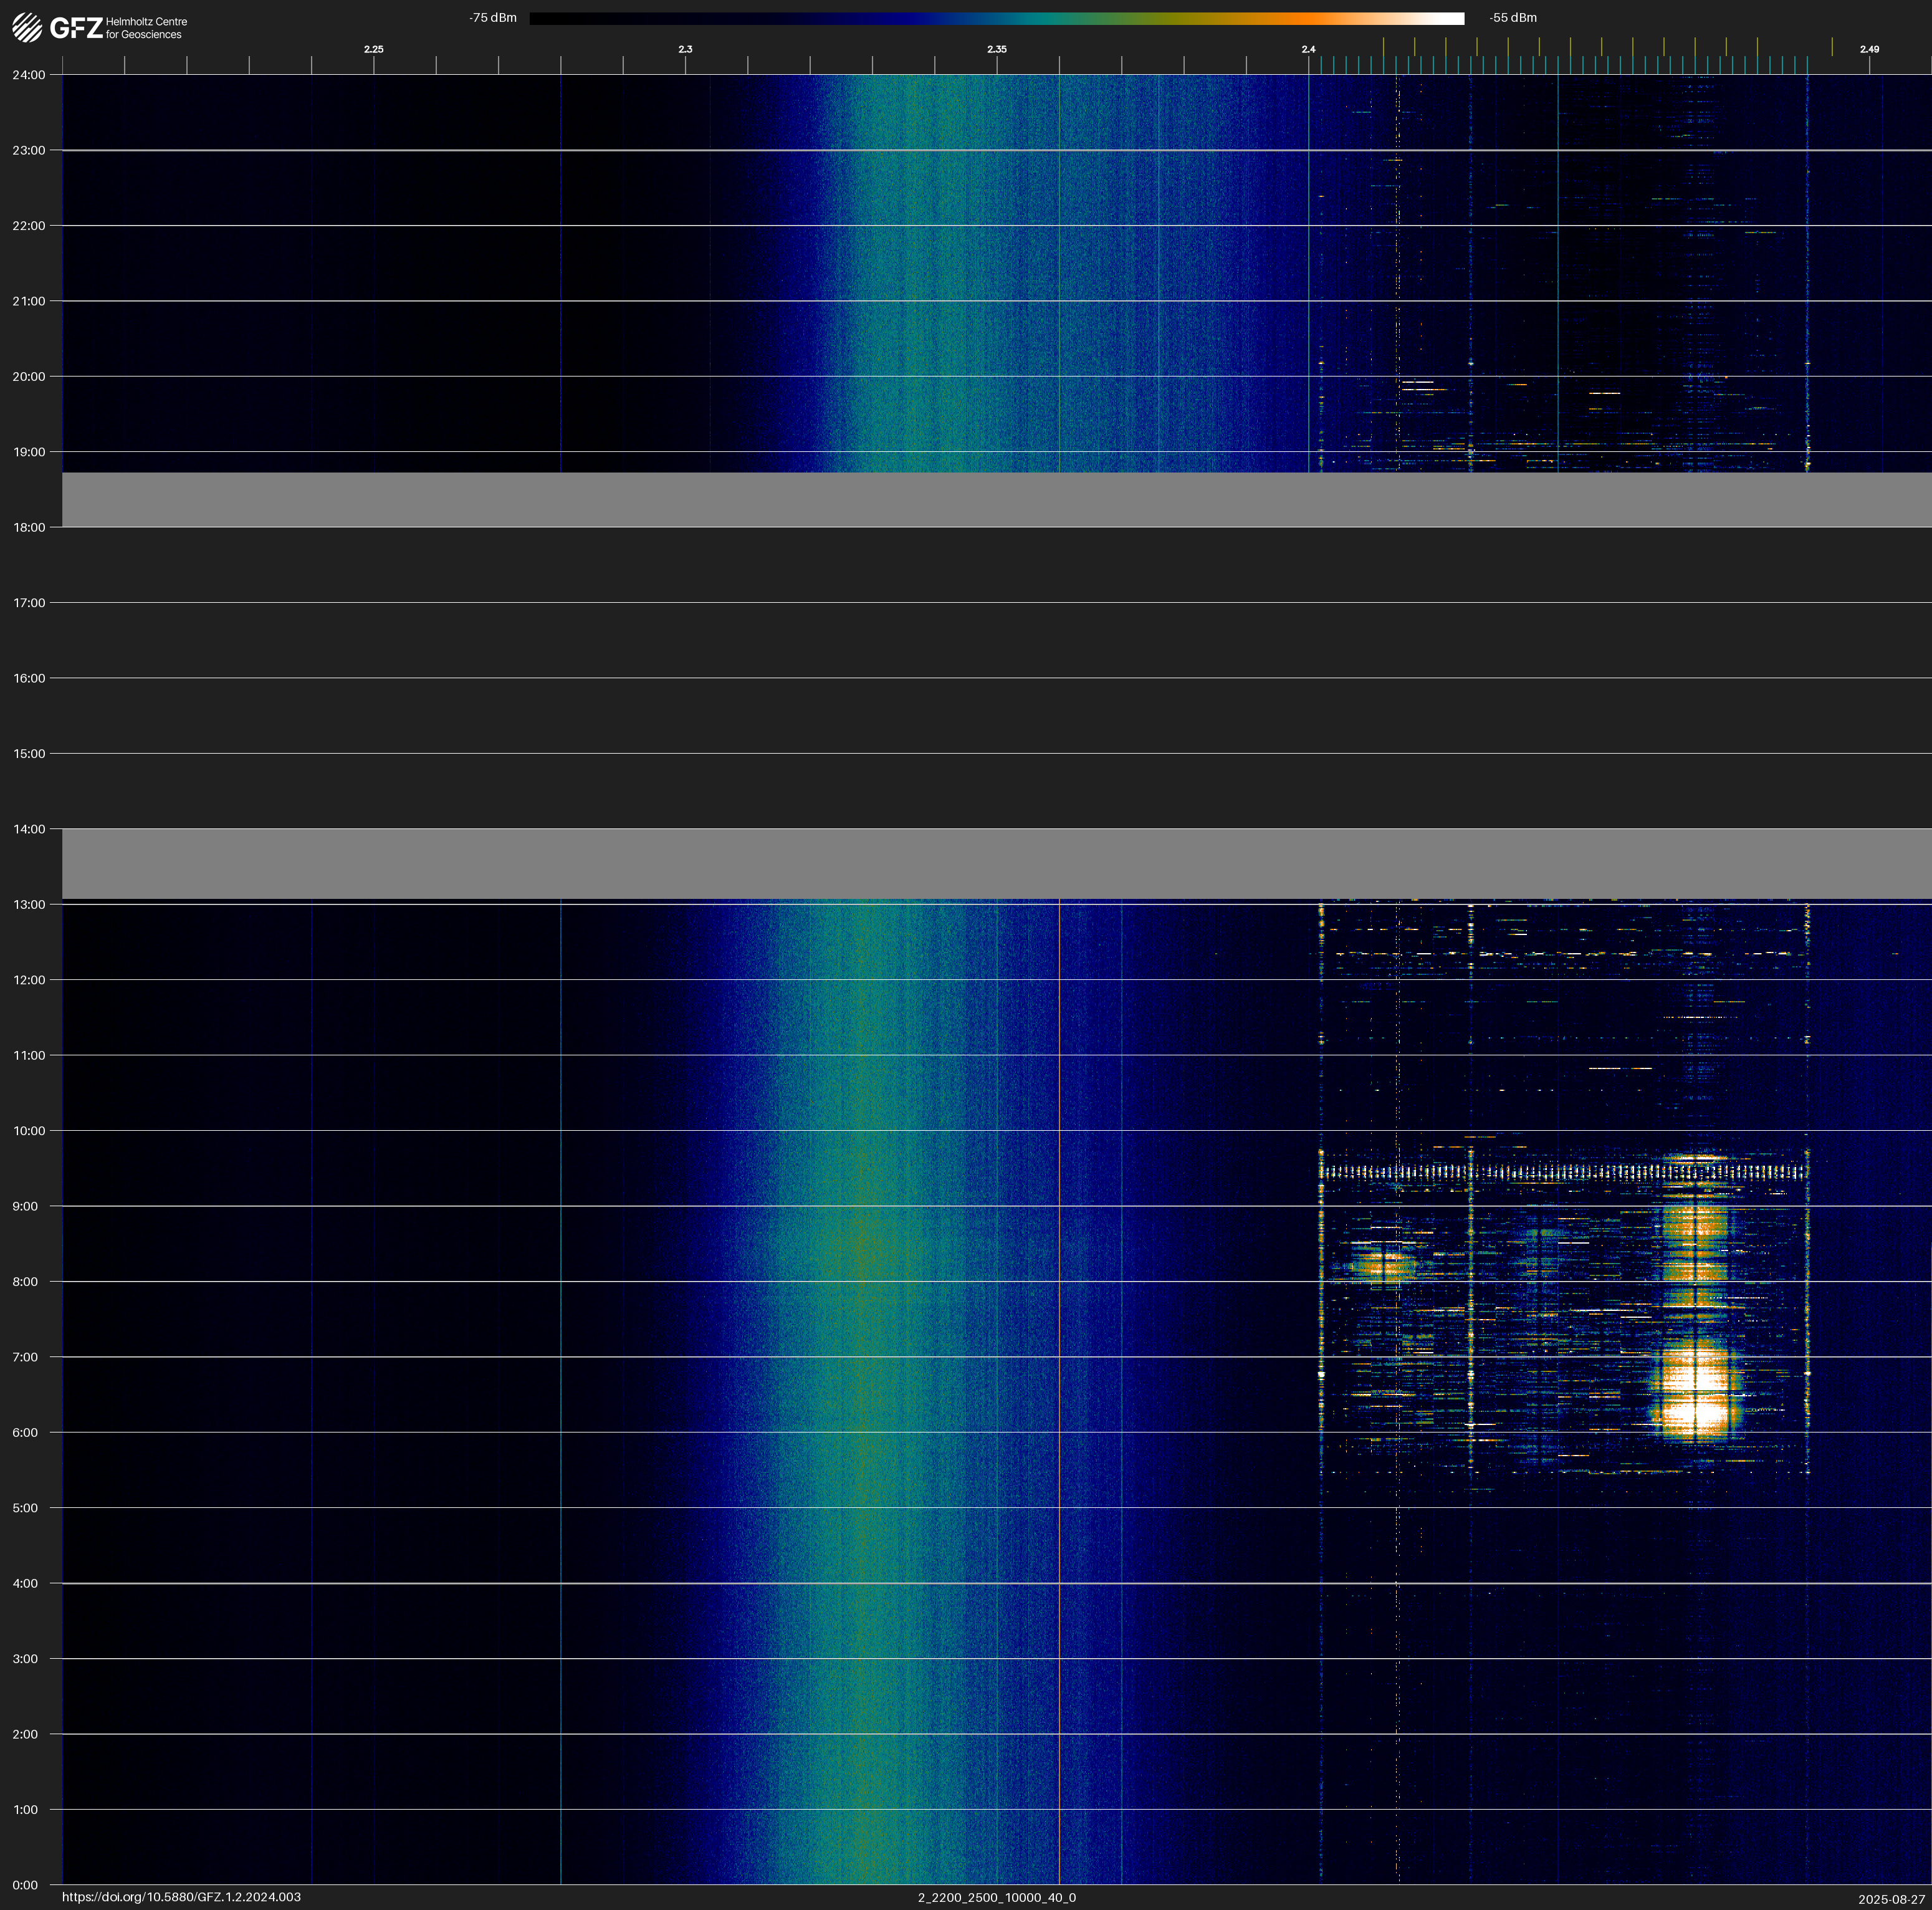Image resolution: width=1932 pixels, height=1910 pixels.
Task: Select the 2.25 frequency axis label
Action: pyautogui.click(x=373, y=49)
